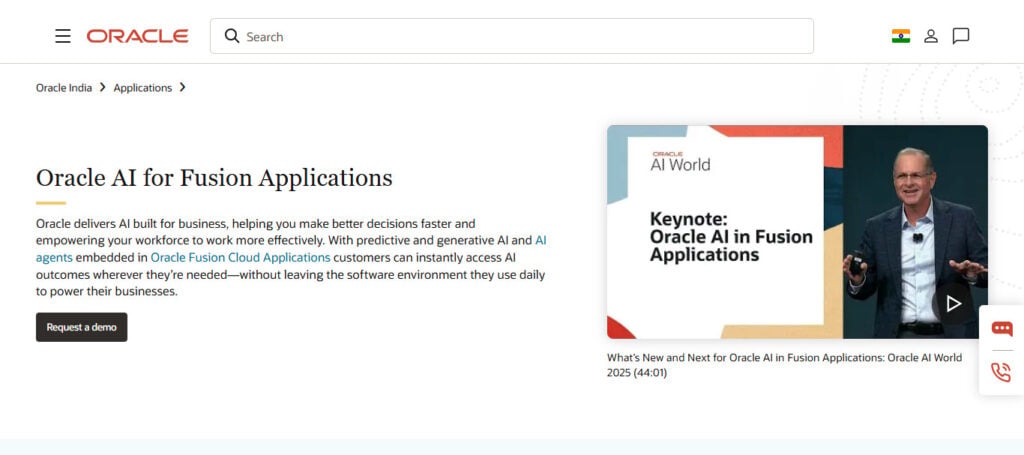Expand the chevron after Applications breadcrumb
The height and width of the screenshot is (455, 1024).
[182, 87]
